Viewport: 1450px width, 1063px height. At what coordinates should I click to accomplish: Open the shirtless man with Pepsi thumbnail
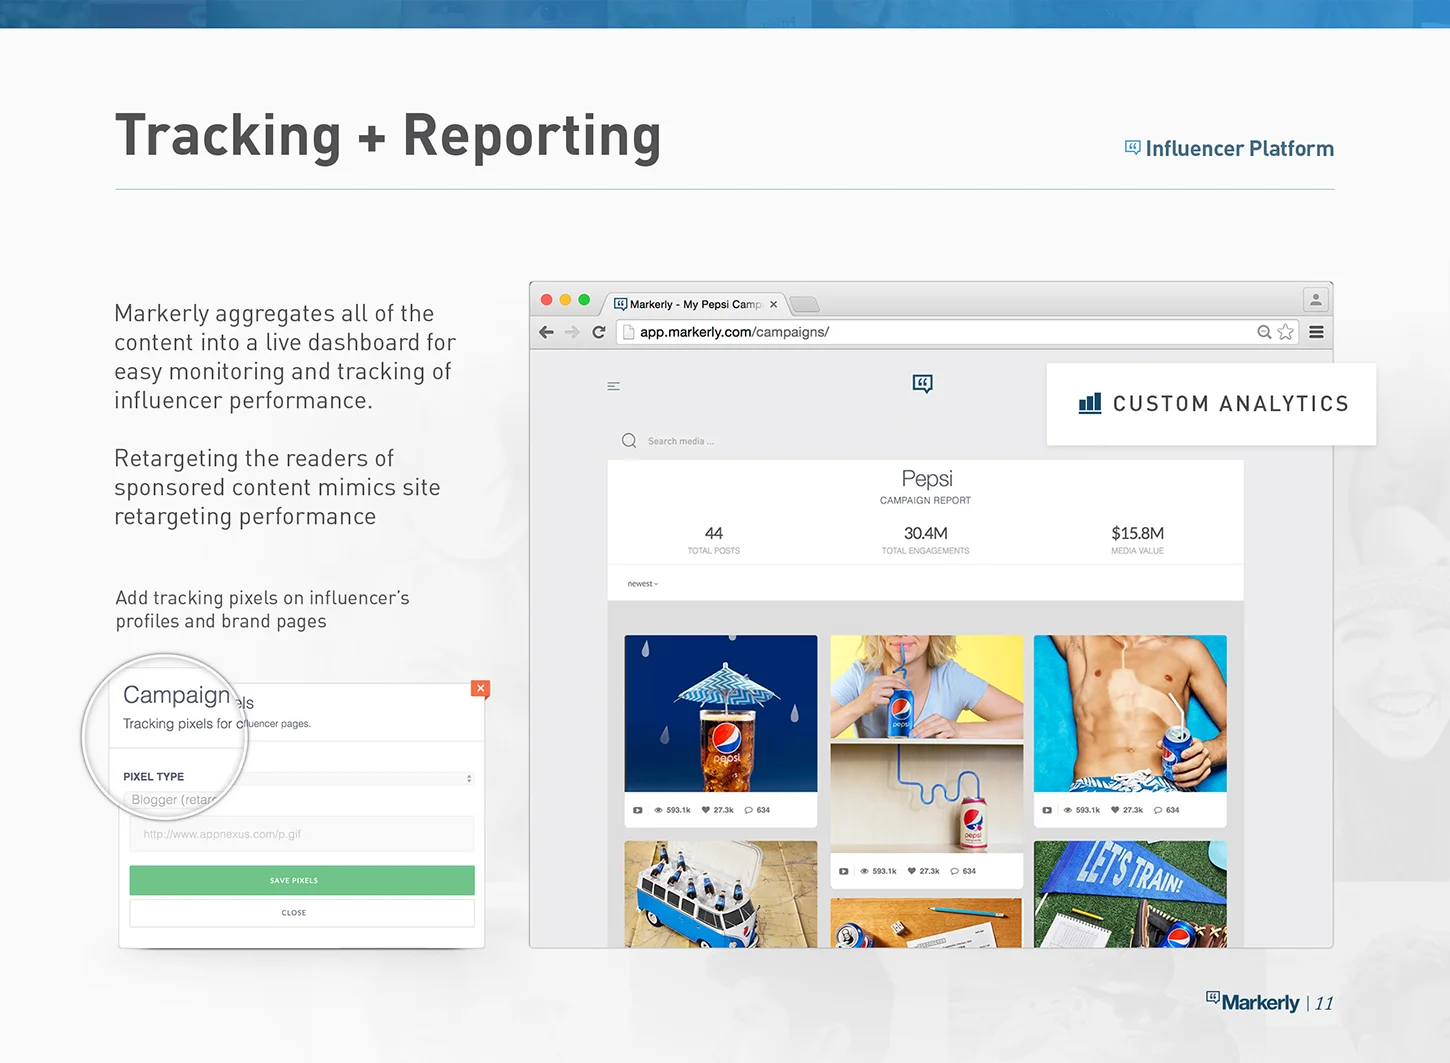(x=1130, y=713)
